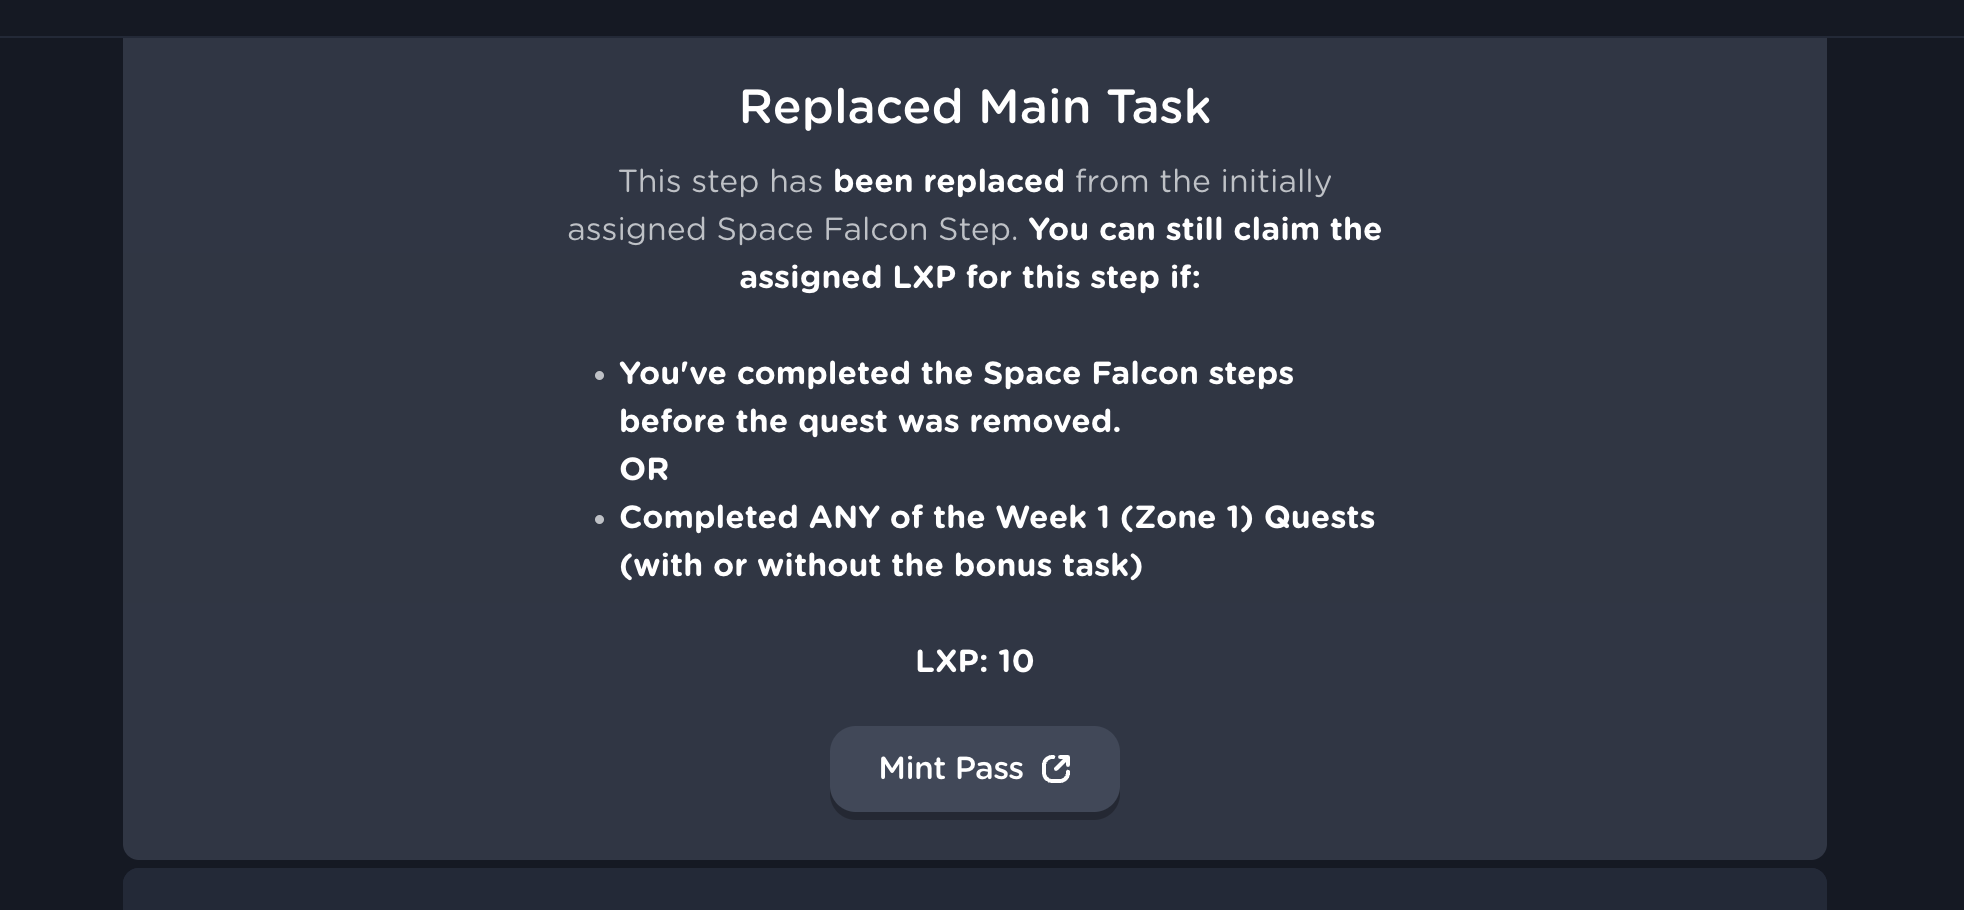Click the second bullet point dot
1964x910 pixels.
click(599, 520)
